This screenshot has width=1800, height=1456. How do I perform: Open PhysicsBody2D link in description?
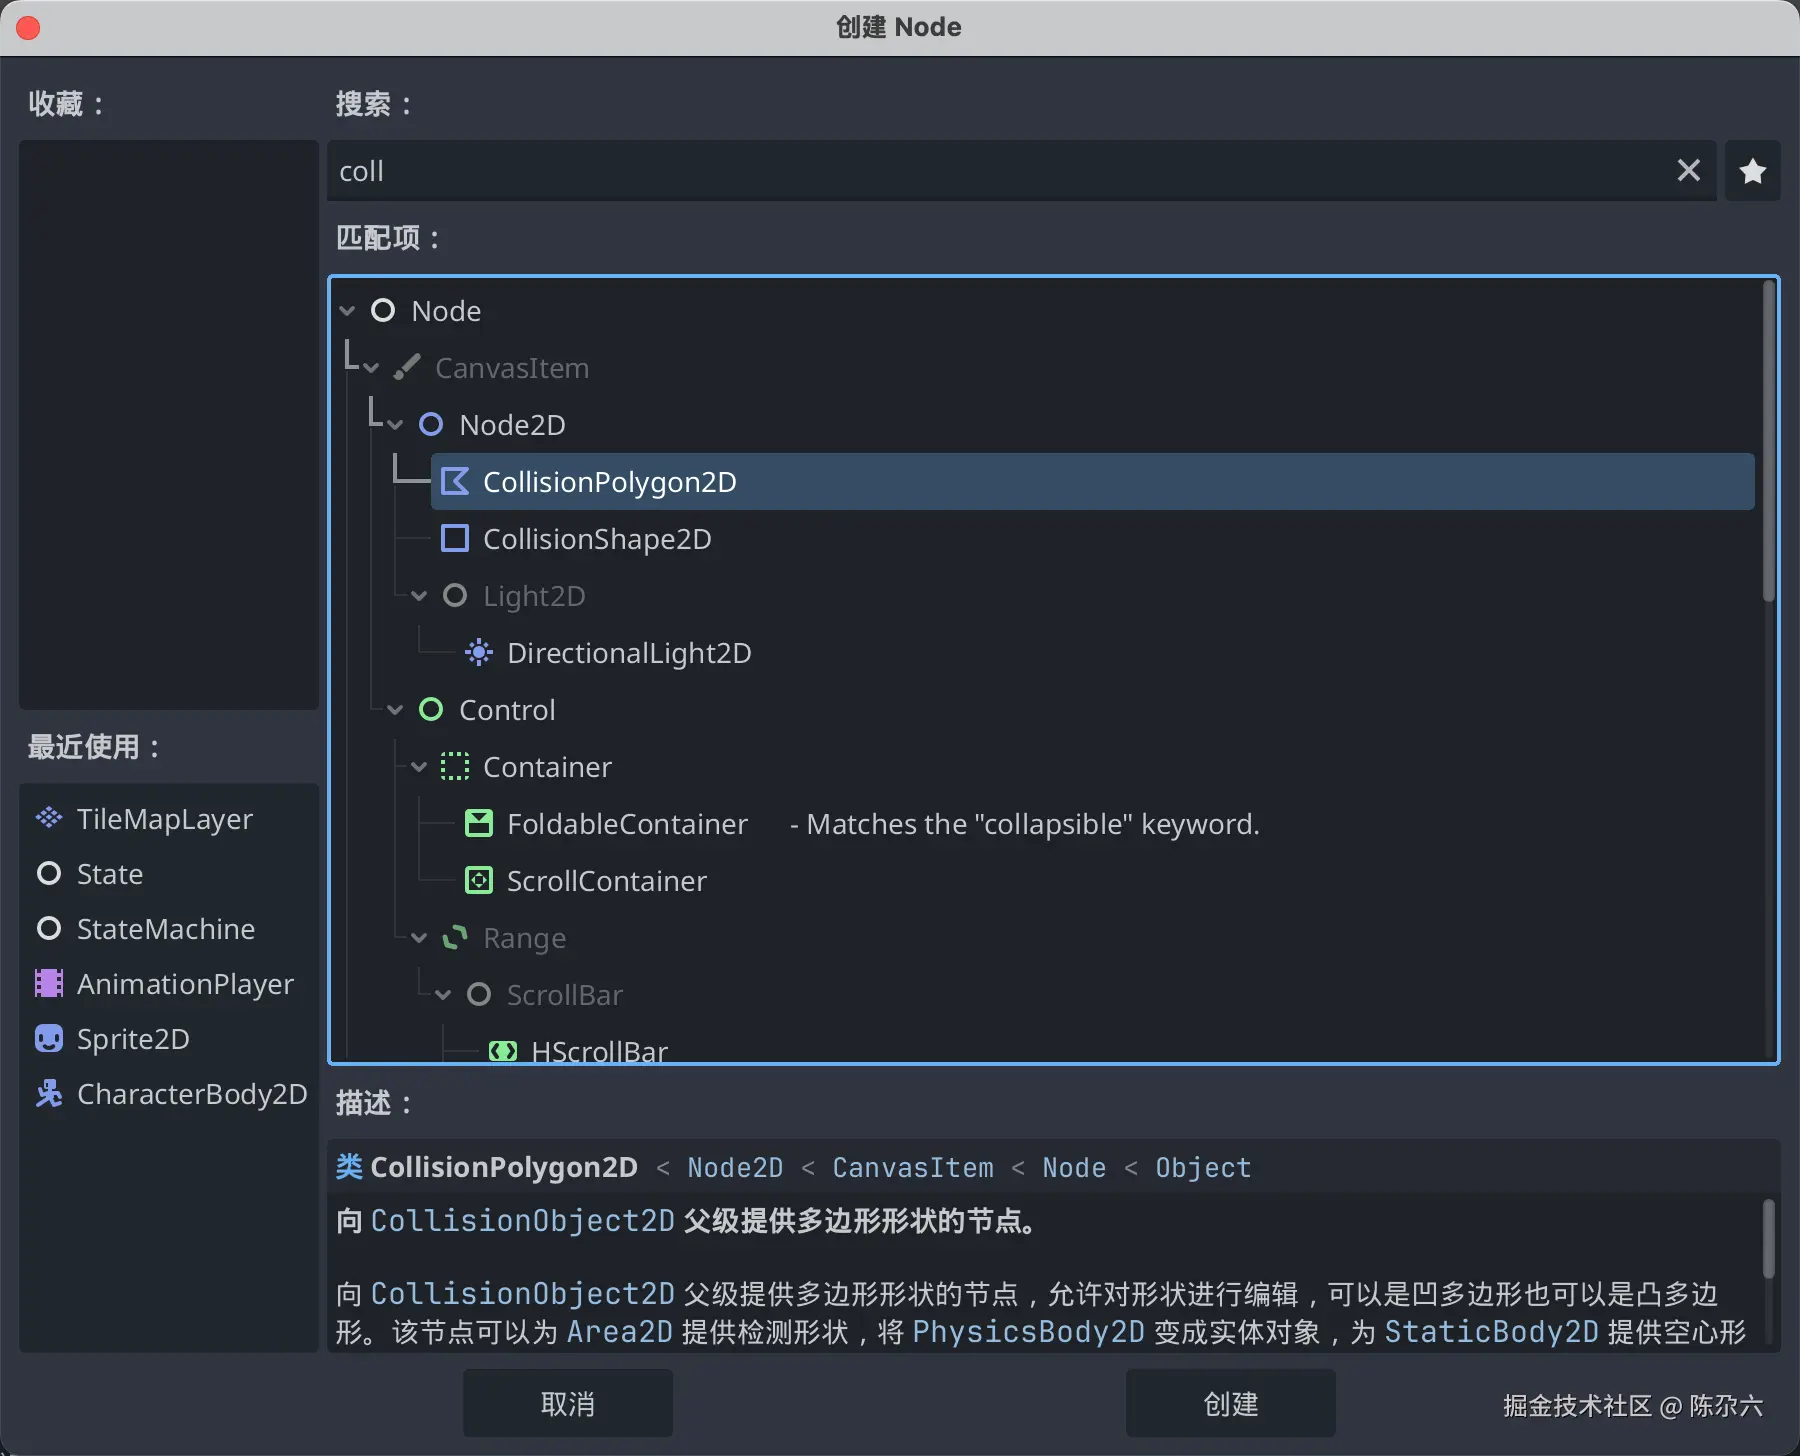click(1028, 1332)
